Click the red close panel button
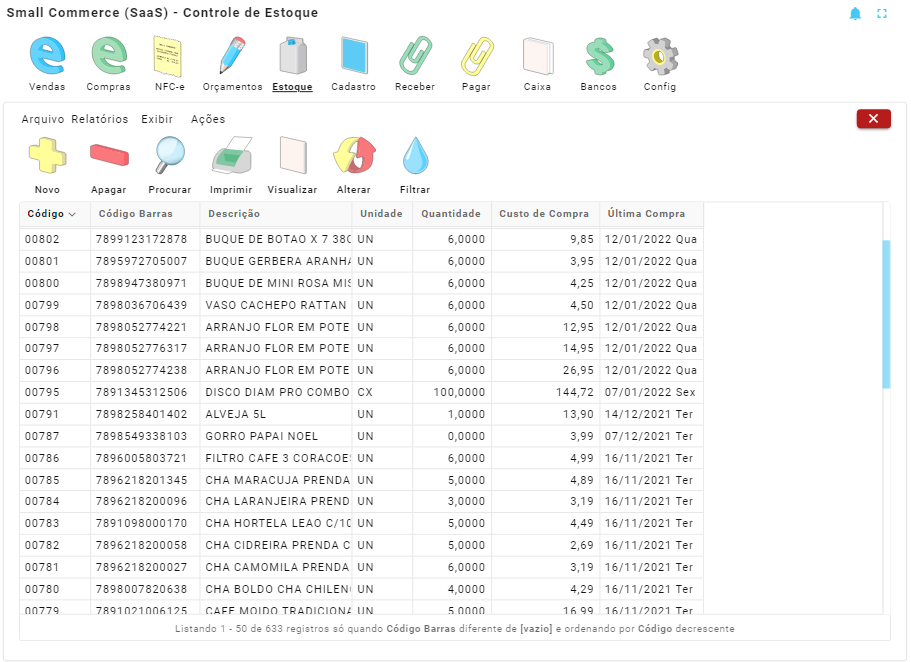 point(873,119)
